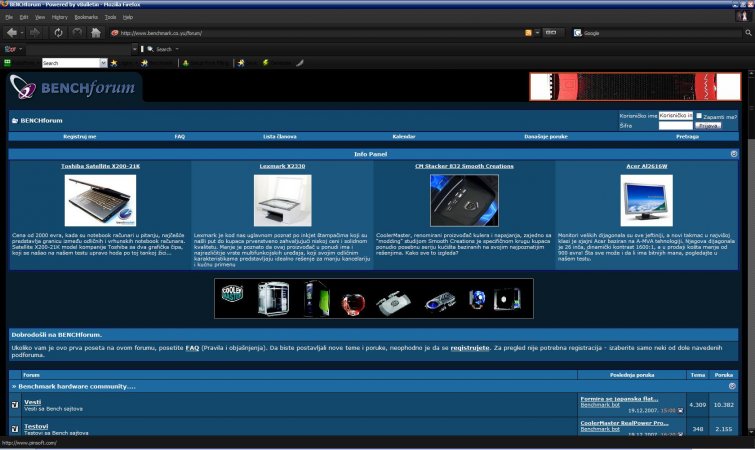Open the FAQ navigation link

coord(180,136)
